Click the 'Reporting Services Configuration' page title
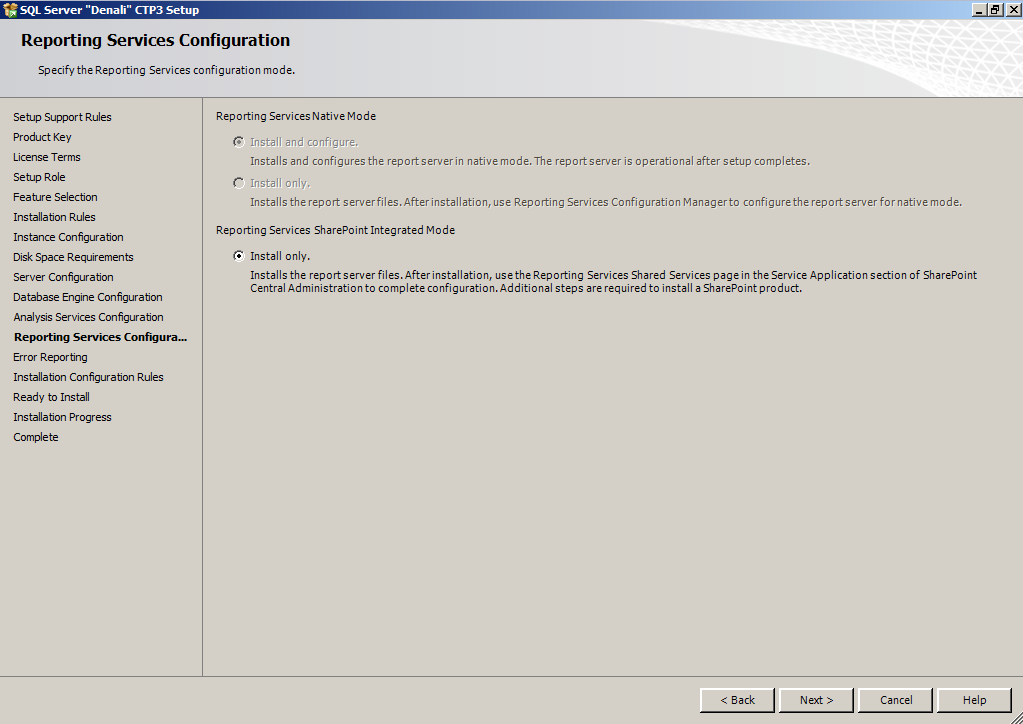1023x724 pixels. 155,40
